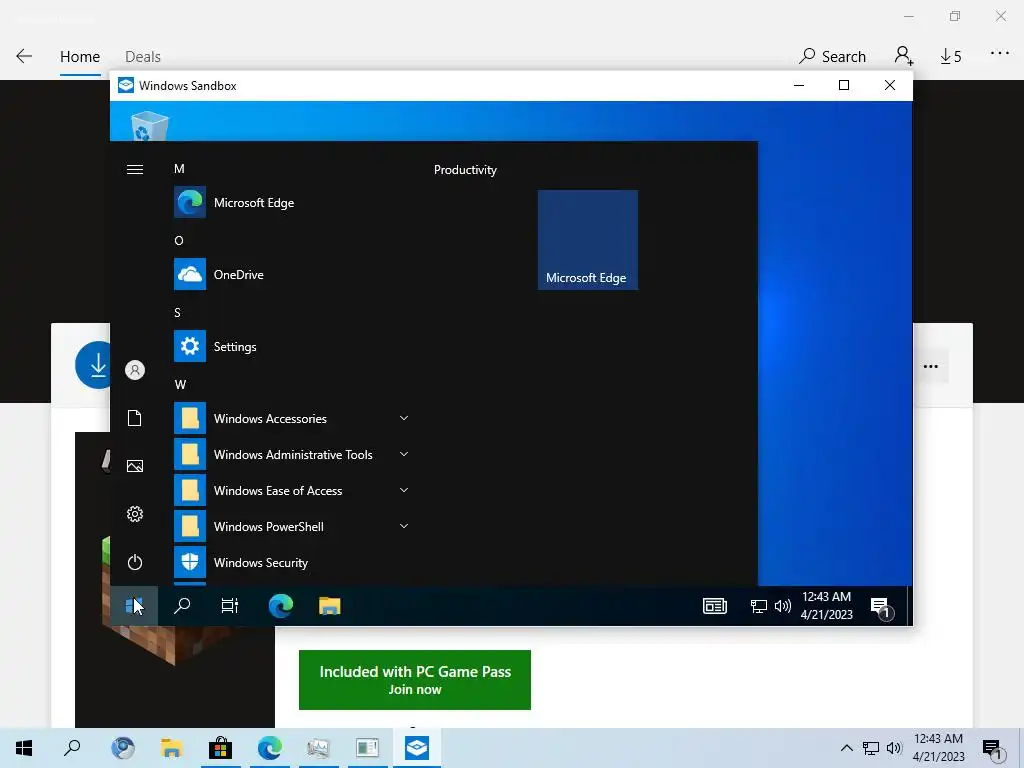Image resolution: width=1024 pixels, height=768 pixels.
Task: Open the ellipsis menu on Store product card
Action: pyautogui.click(x=931, y=366)
